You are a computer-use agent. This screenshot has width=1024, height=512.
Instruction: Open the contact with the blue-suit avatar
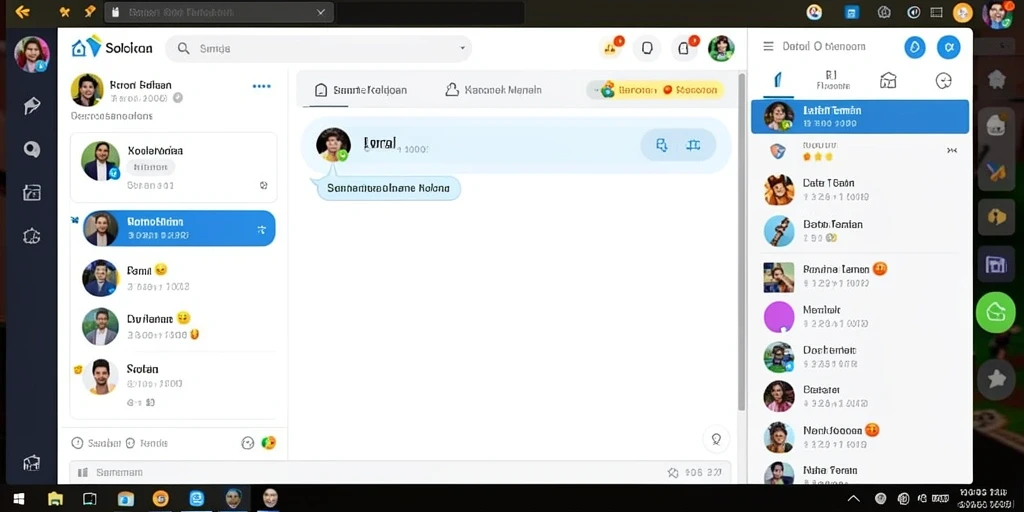(174, 278)
